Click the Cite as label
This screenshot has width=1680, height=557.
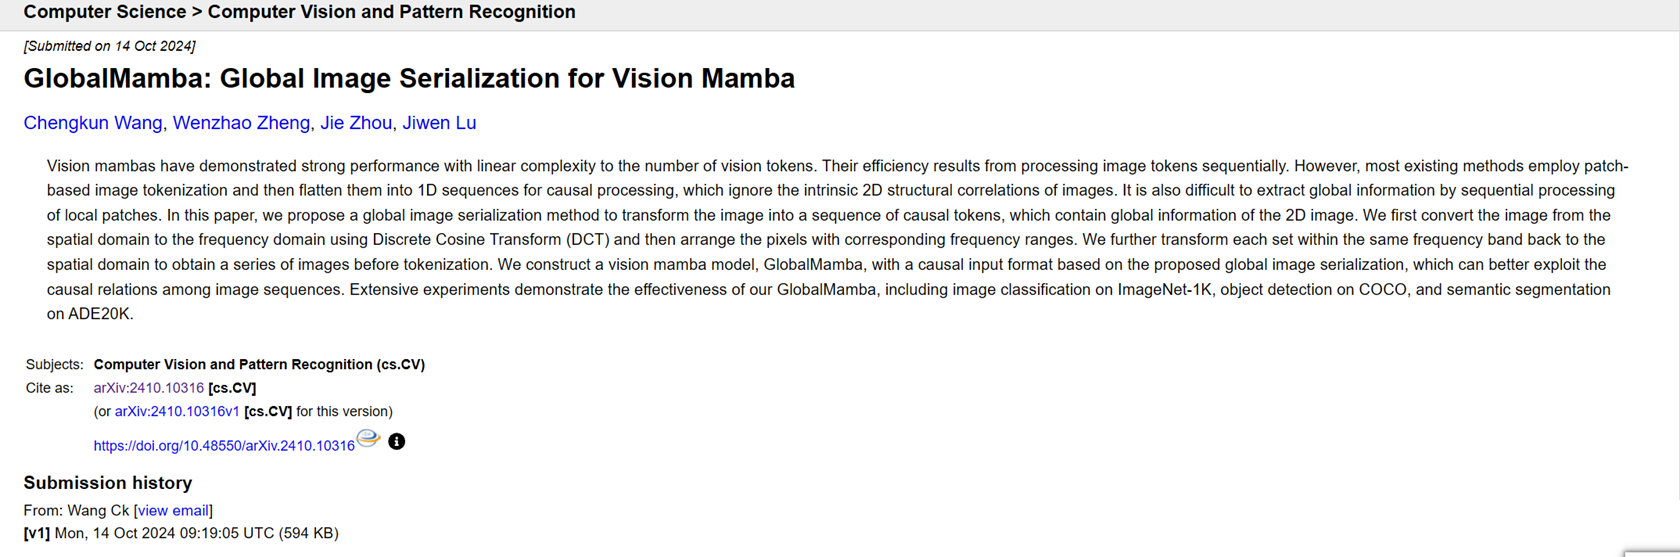[49, 388]
